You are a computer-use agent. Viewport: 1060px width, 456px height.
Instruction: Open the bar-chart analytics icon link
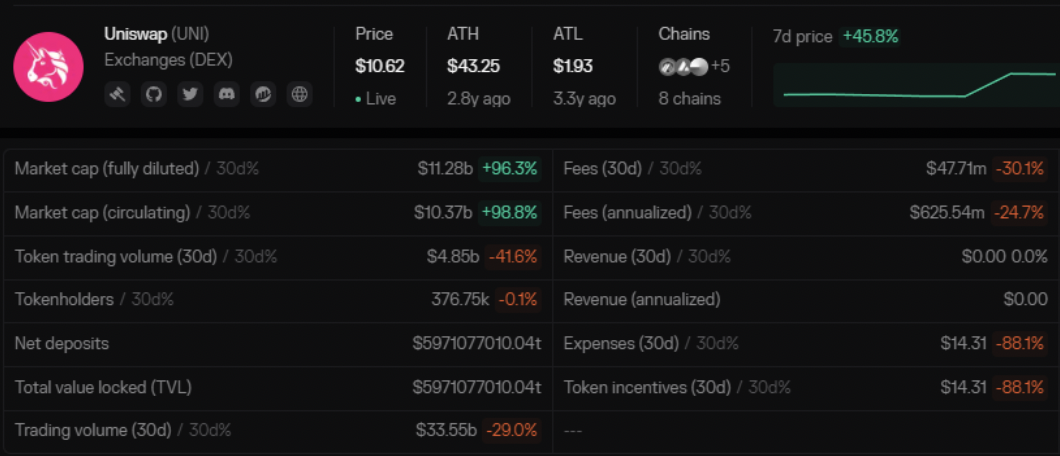(264, 94)
